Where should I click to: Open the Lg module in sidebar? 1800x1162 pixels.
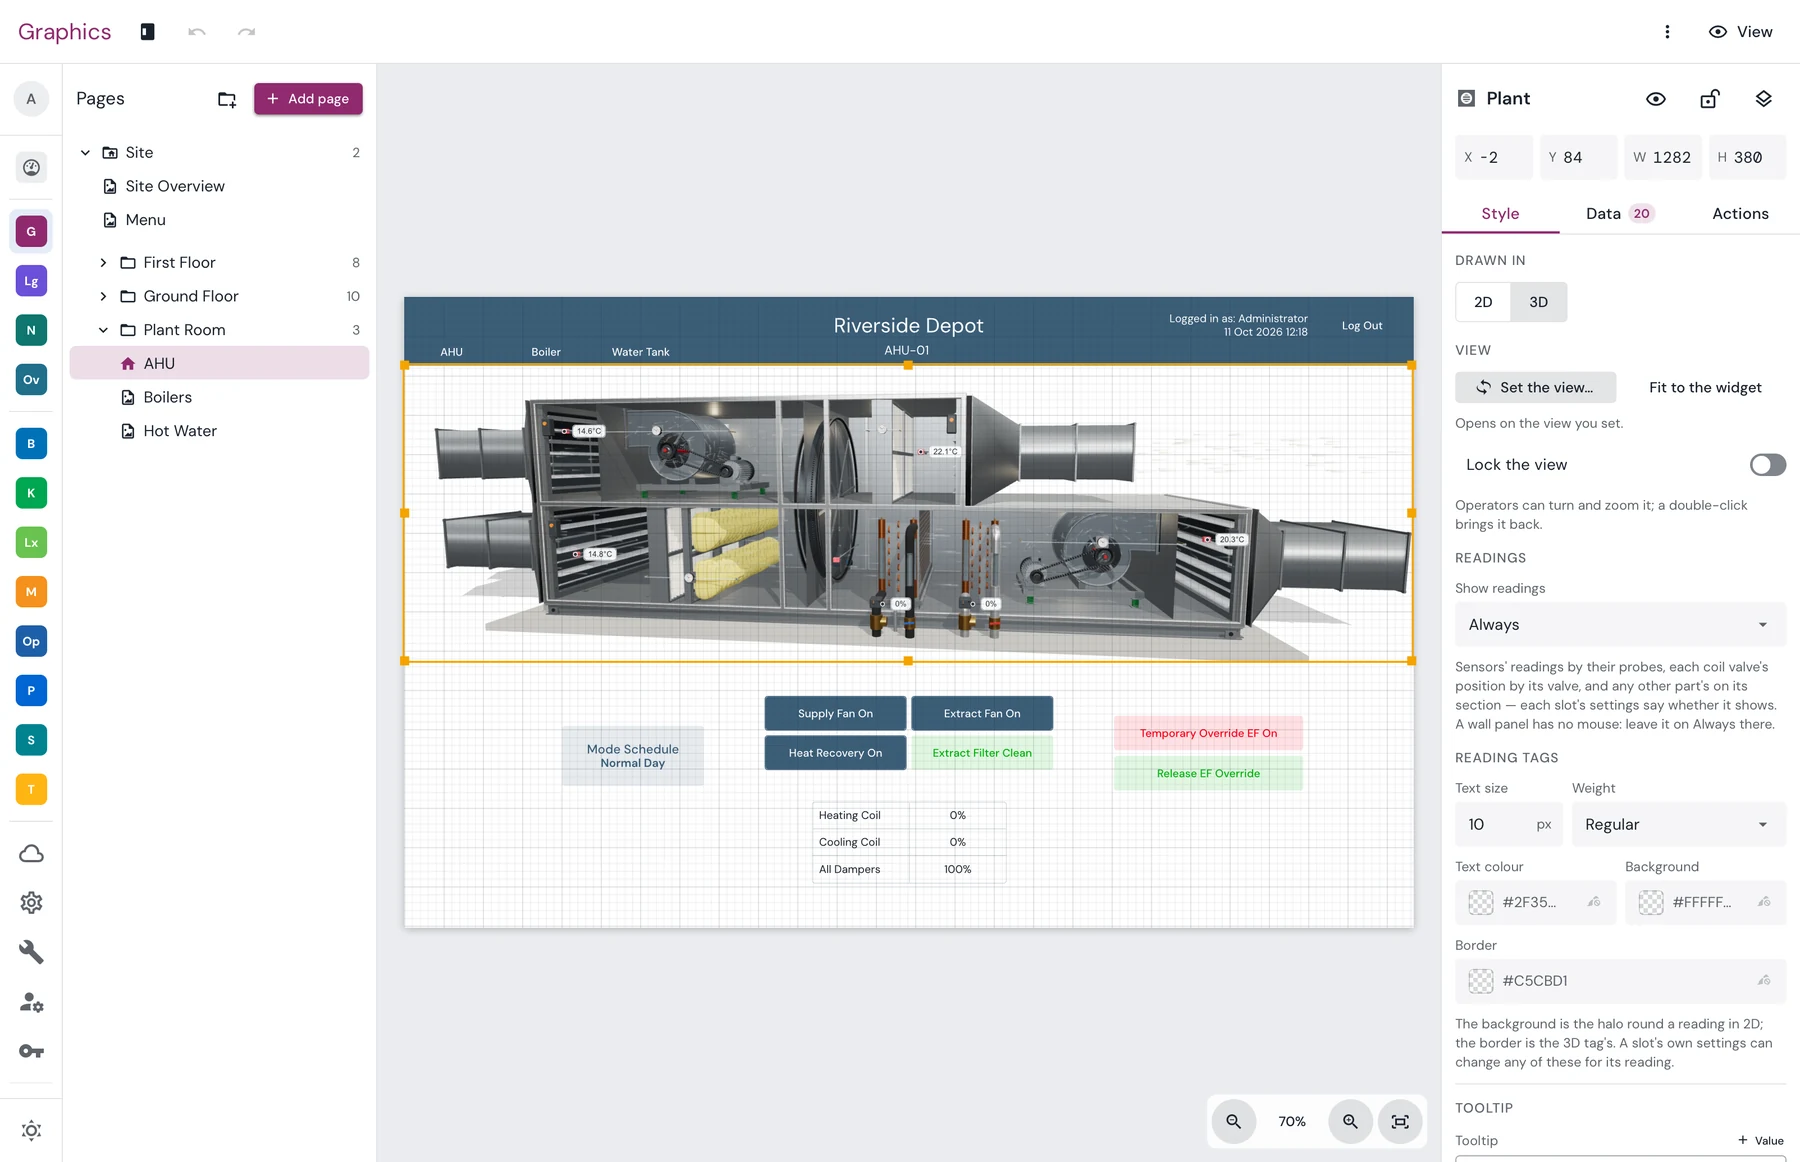[31, 281]
